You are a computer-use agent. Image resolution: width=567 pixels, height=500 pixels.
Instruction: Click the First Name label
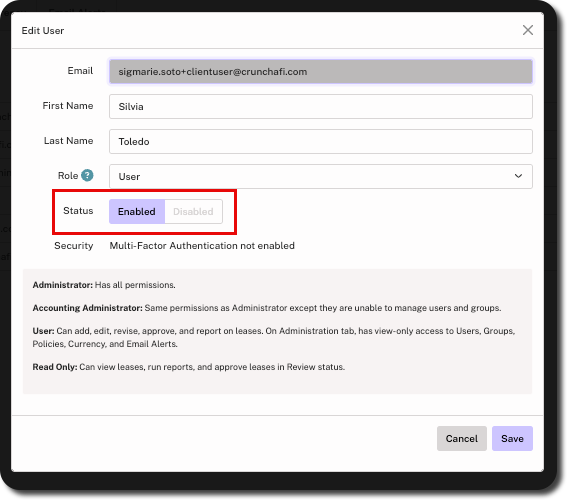pos(68,106)
